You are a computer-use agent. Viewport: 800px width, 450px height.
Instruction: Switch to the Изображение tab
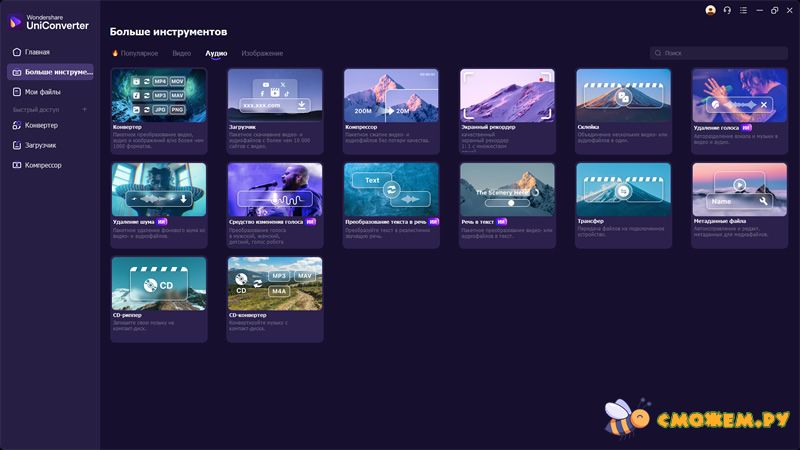pyautogui.click(x=262, y=53)
